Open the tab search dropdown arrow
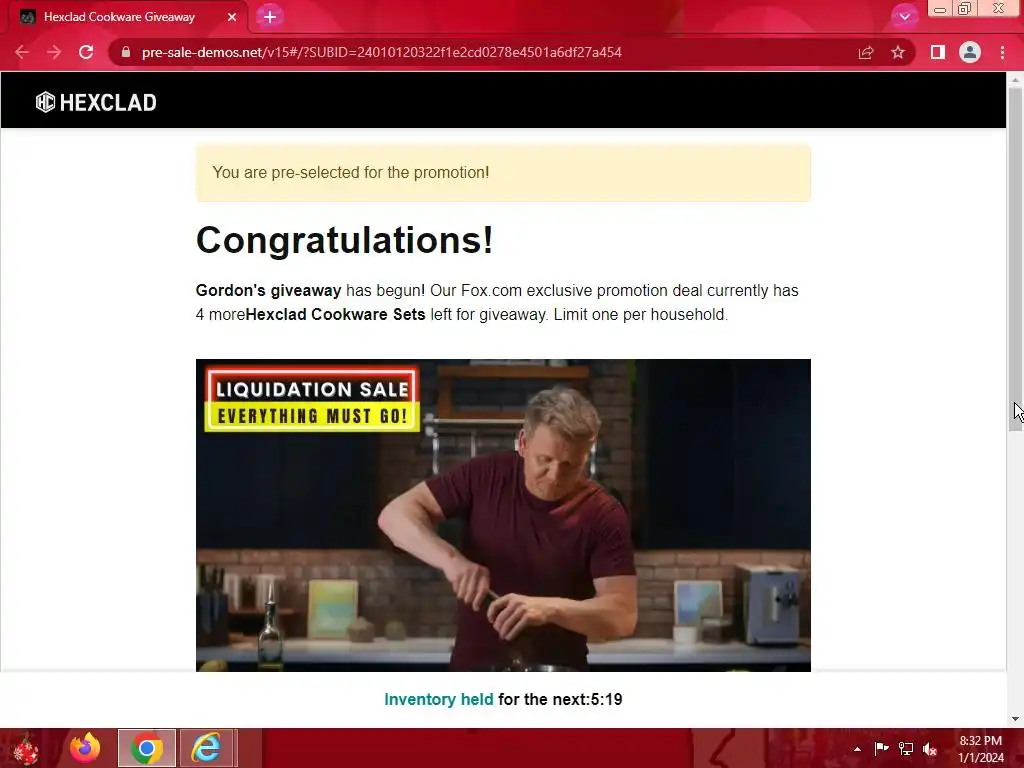Screen dimensions: 1024x768 [904, 16]
